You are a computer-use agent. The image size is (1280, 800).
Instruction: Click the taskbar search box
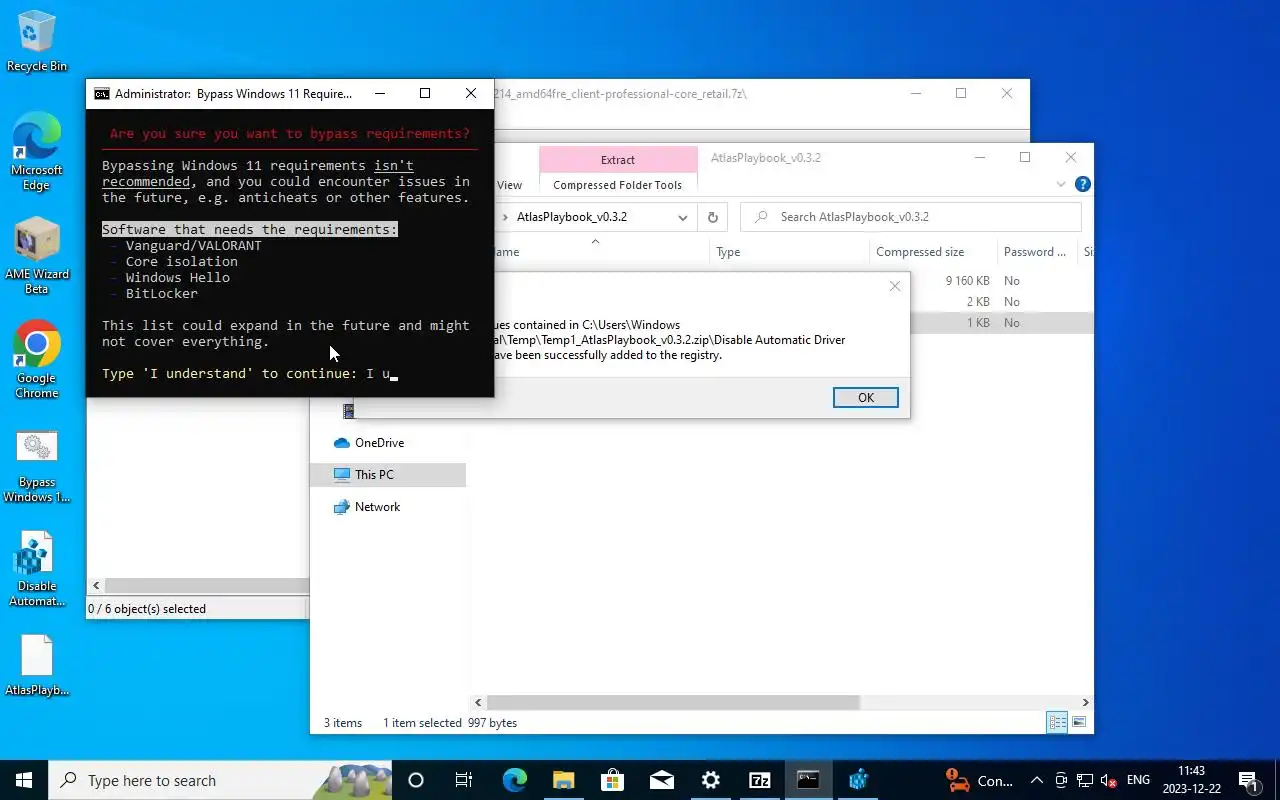[220, 780]
